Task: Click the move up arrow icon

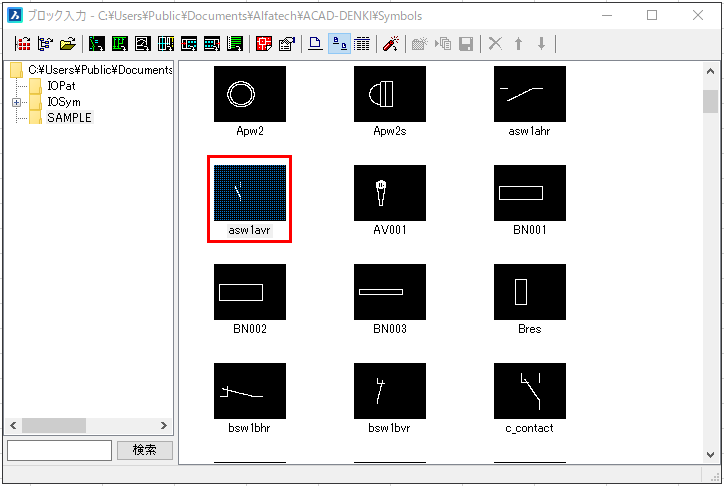Action: click(518, 44)
